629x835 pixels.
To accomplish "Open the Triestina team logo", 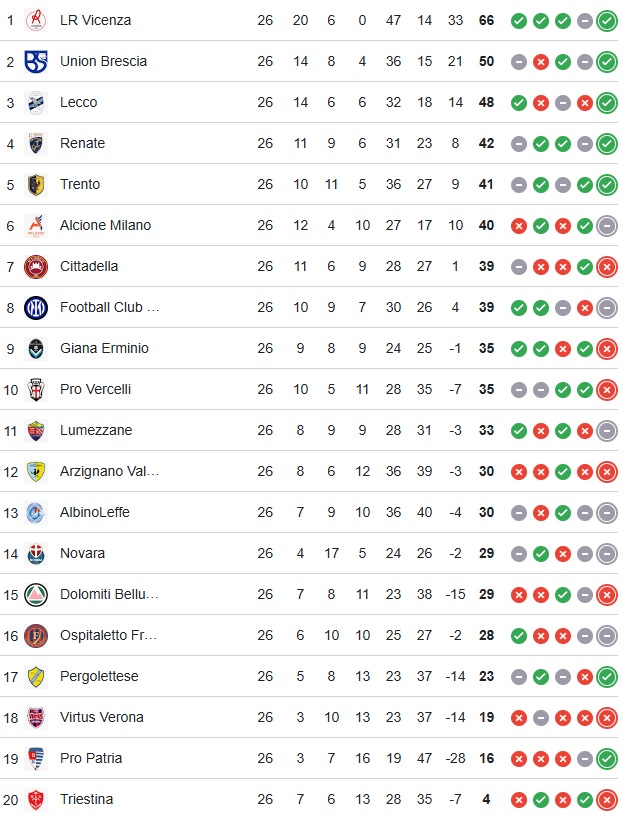I will click(36, 799).
